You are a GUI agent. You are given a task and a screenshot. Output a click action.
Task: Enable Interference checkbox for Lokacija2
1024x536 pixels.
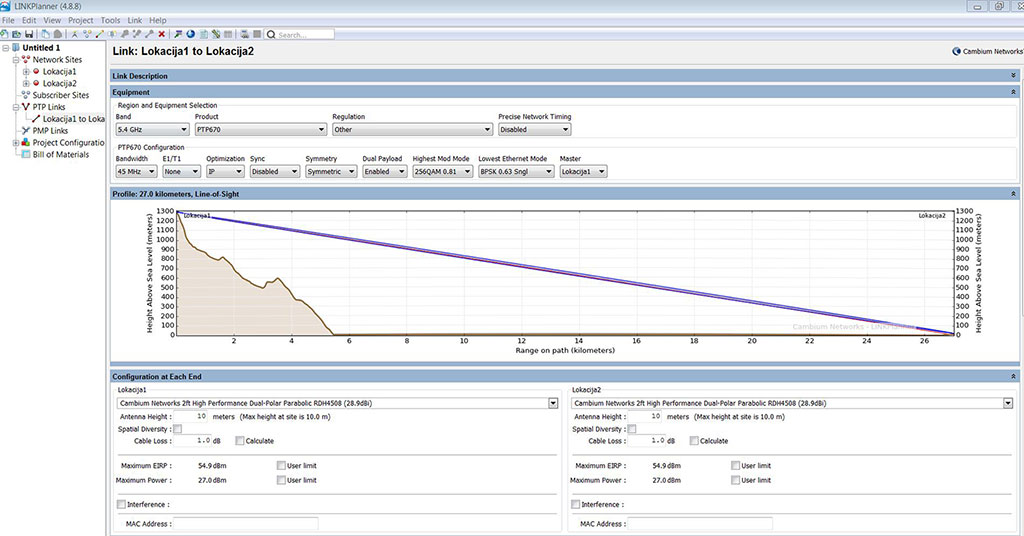575,504
